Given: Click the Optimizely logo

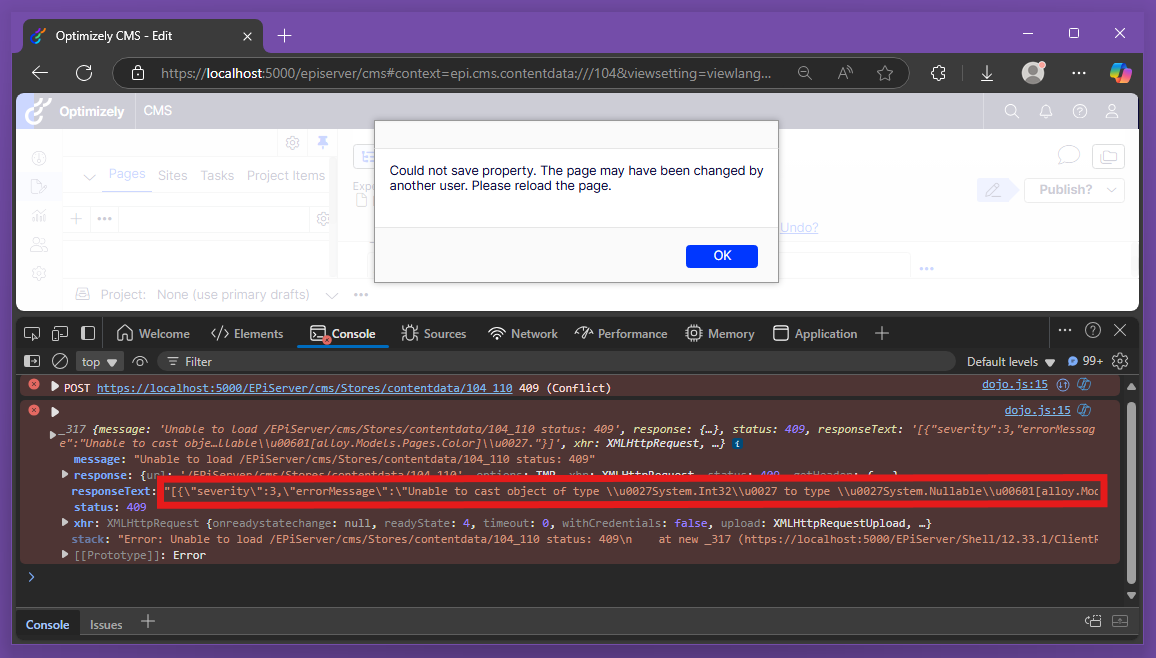Looking at the screenshot, I should pyautogui.click(x=74, y=111).
